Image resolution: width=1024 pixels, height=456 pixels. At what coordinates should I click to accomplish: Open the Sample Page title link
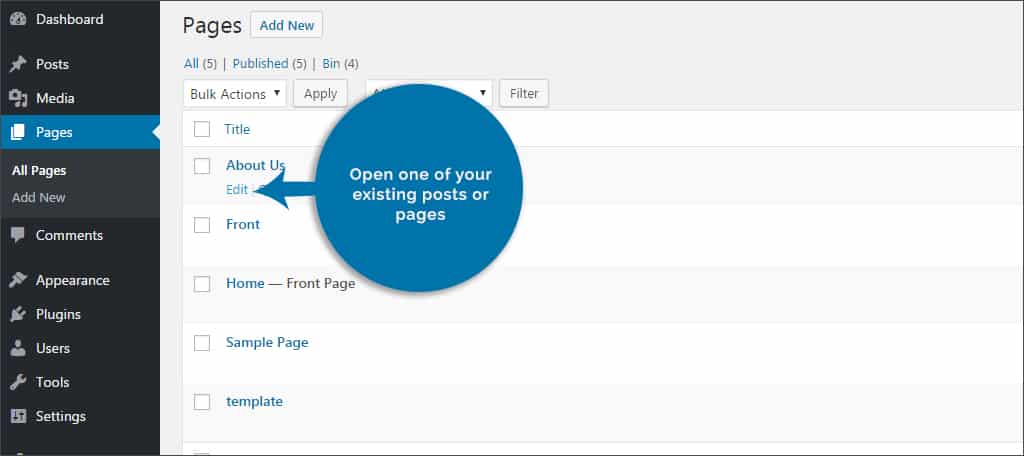(267, 342)
